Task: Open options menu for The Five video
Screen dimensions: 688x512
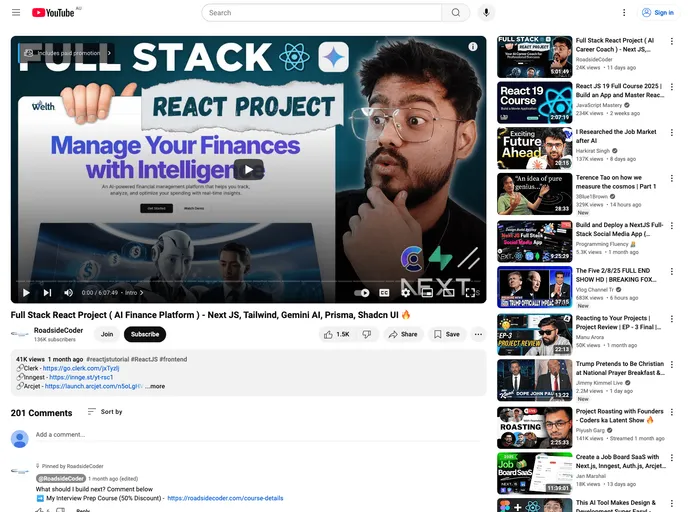Action: [671, 272]
